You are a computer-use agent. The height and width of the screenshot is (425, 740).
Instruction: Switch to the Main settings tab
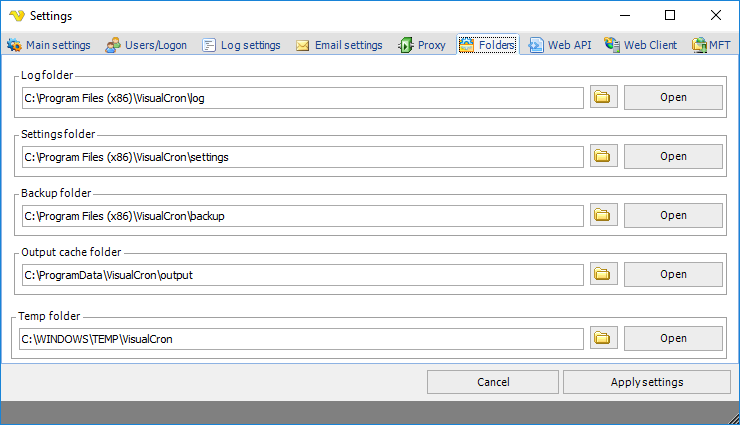coord(49,45)
